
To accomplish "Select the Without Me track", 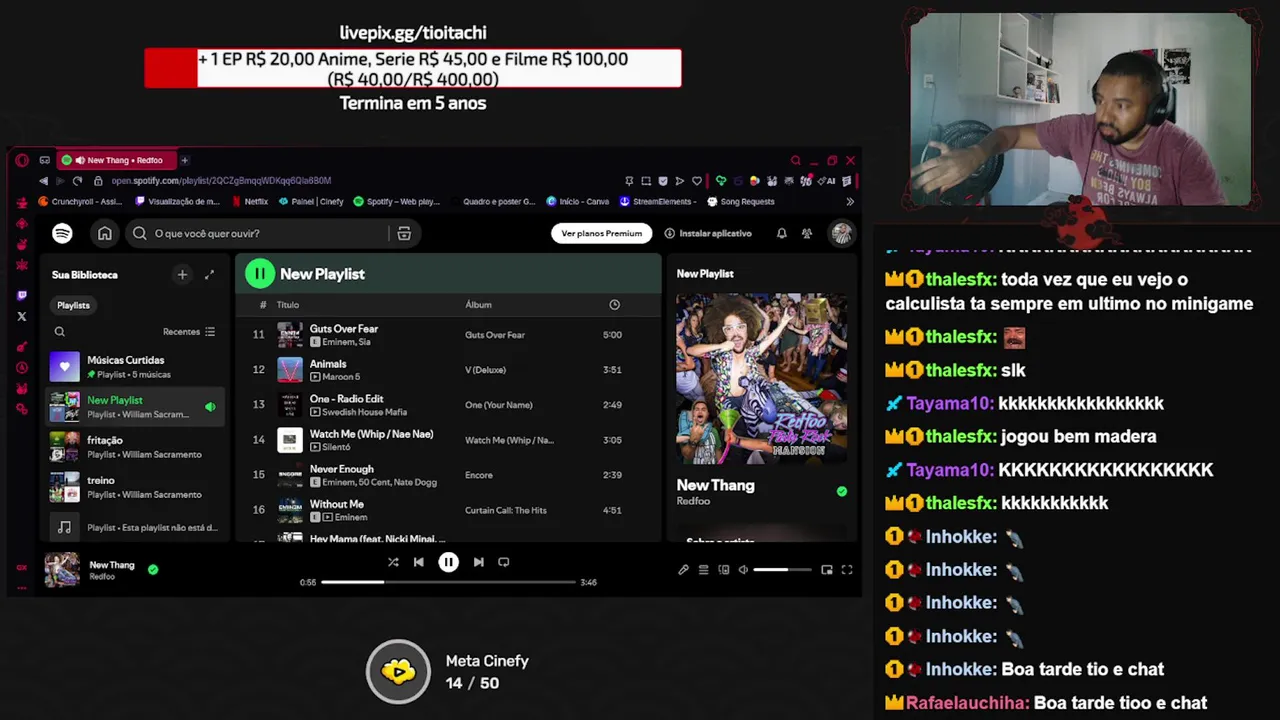I will tap(448, 510).
